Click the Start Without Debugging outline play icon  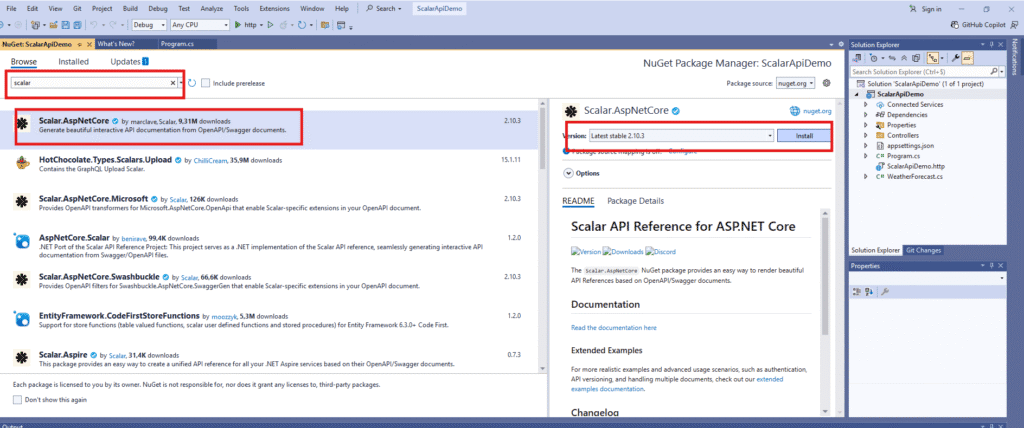click(x=270, y=25)
